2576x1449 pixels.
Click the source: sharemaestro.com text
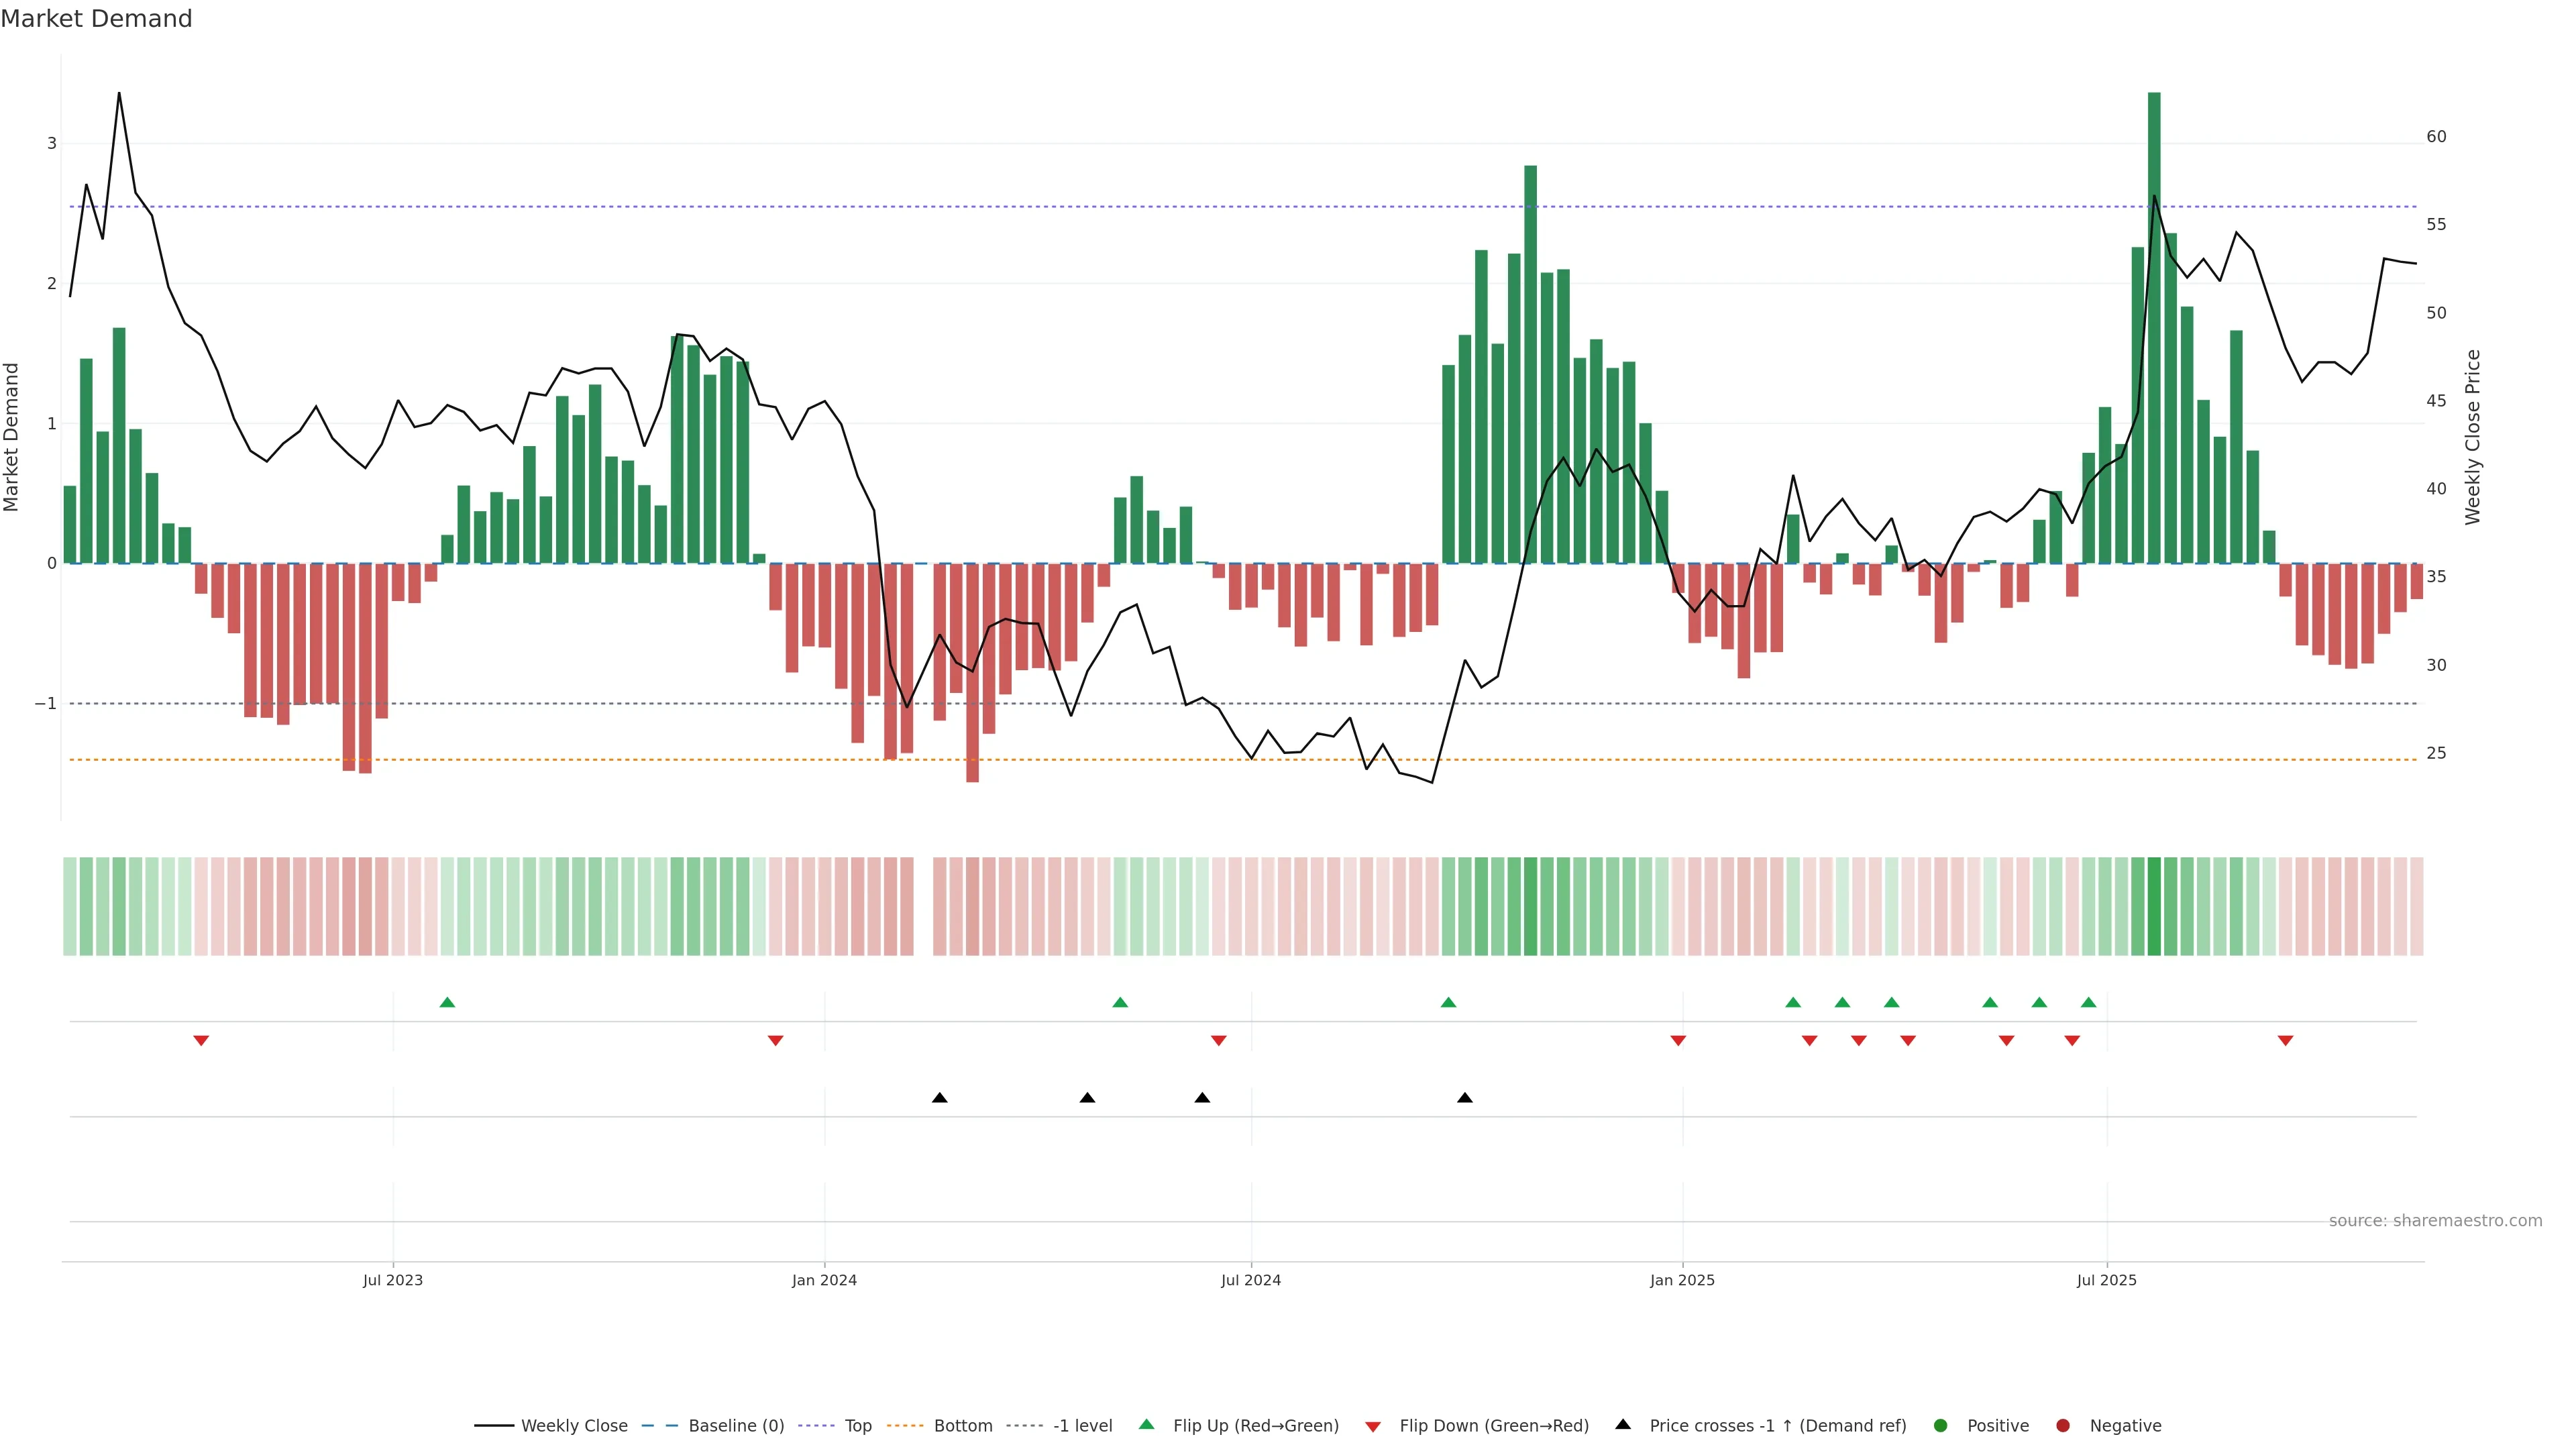pos(2435,1220)
